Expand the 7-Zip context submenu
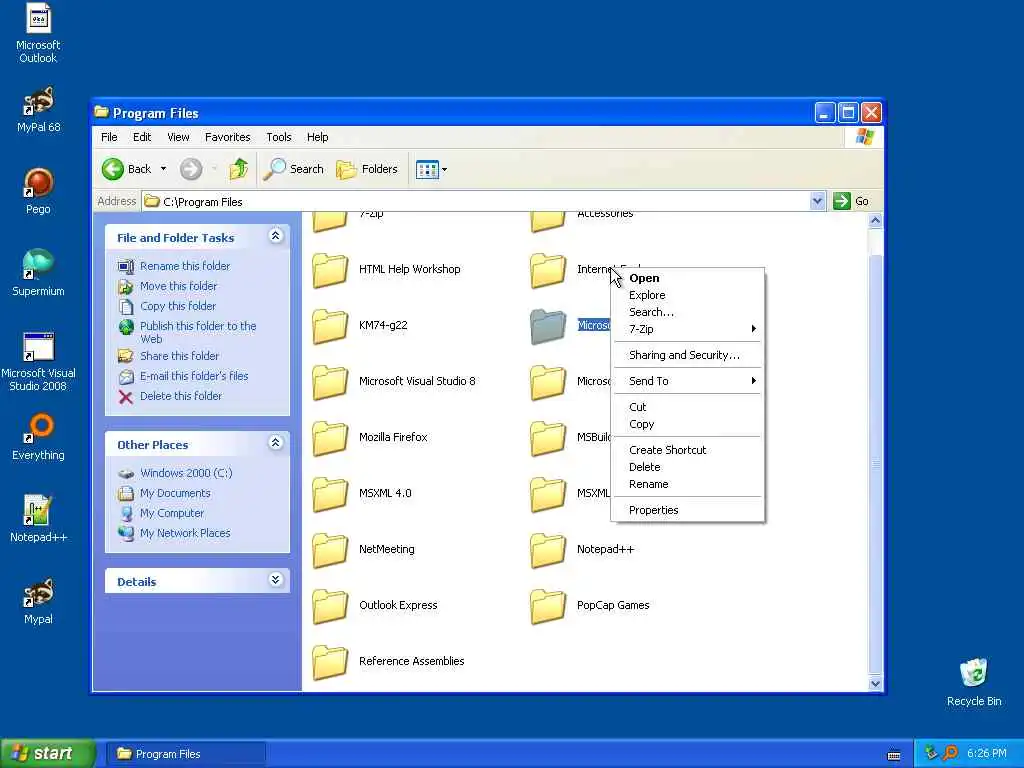The image size is (1024, 768). tap(688, 329)
